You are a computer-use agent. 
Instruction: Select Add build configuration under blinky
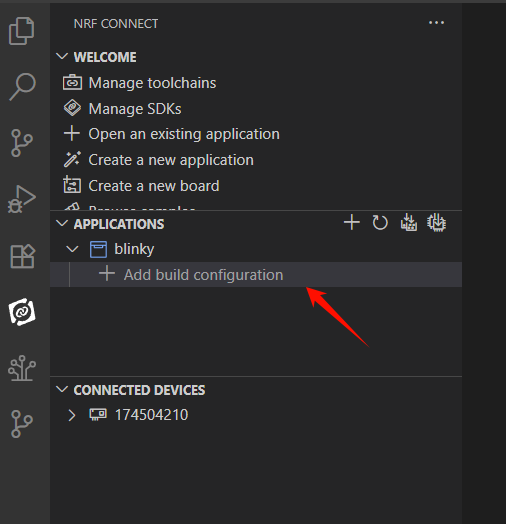coord(256,274)
